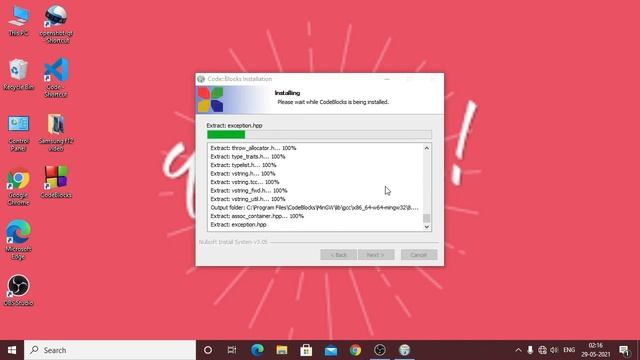Select the 'Extract: vstring.tcc... 100%' log line

[245, 182]
